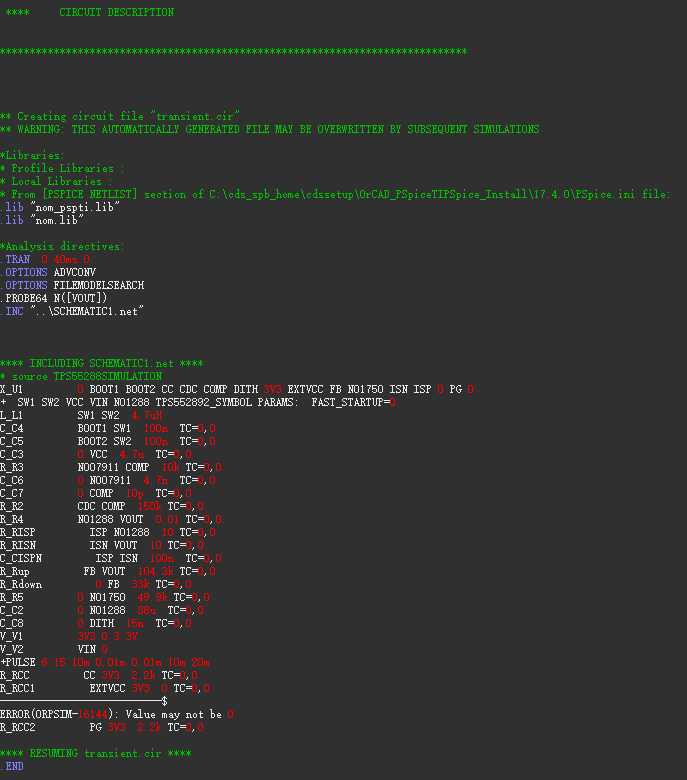Click the R_RISP netlist line

[x=108, y=532]
